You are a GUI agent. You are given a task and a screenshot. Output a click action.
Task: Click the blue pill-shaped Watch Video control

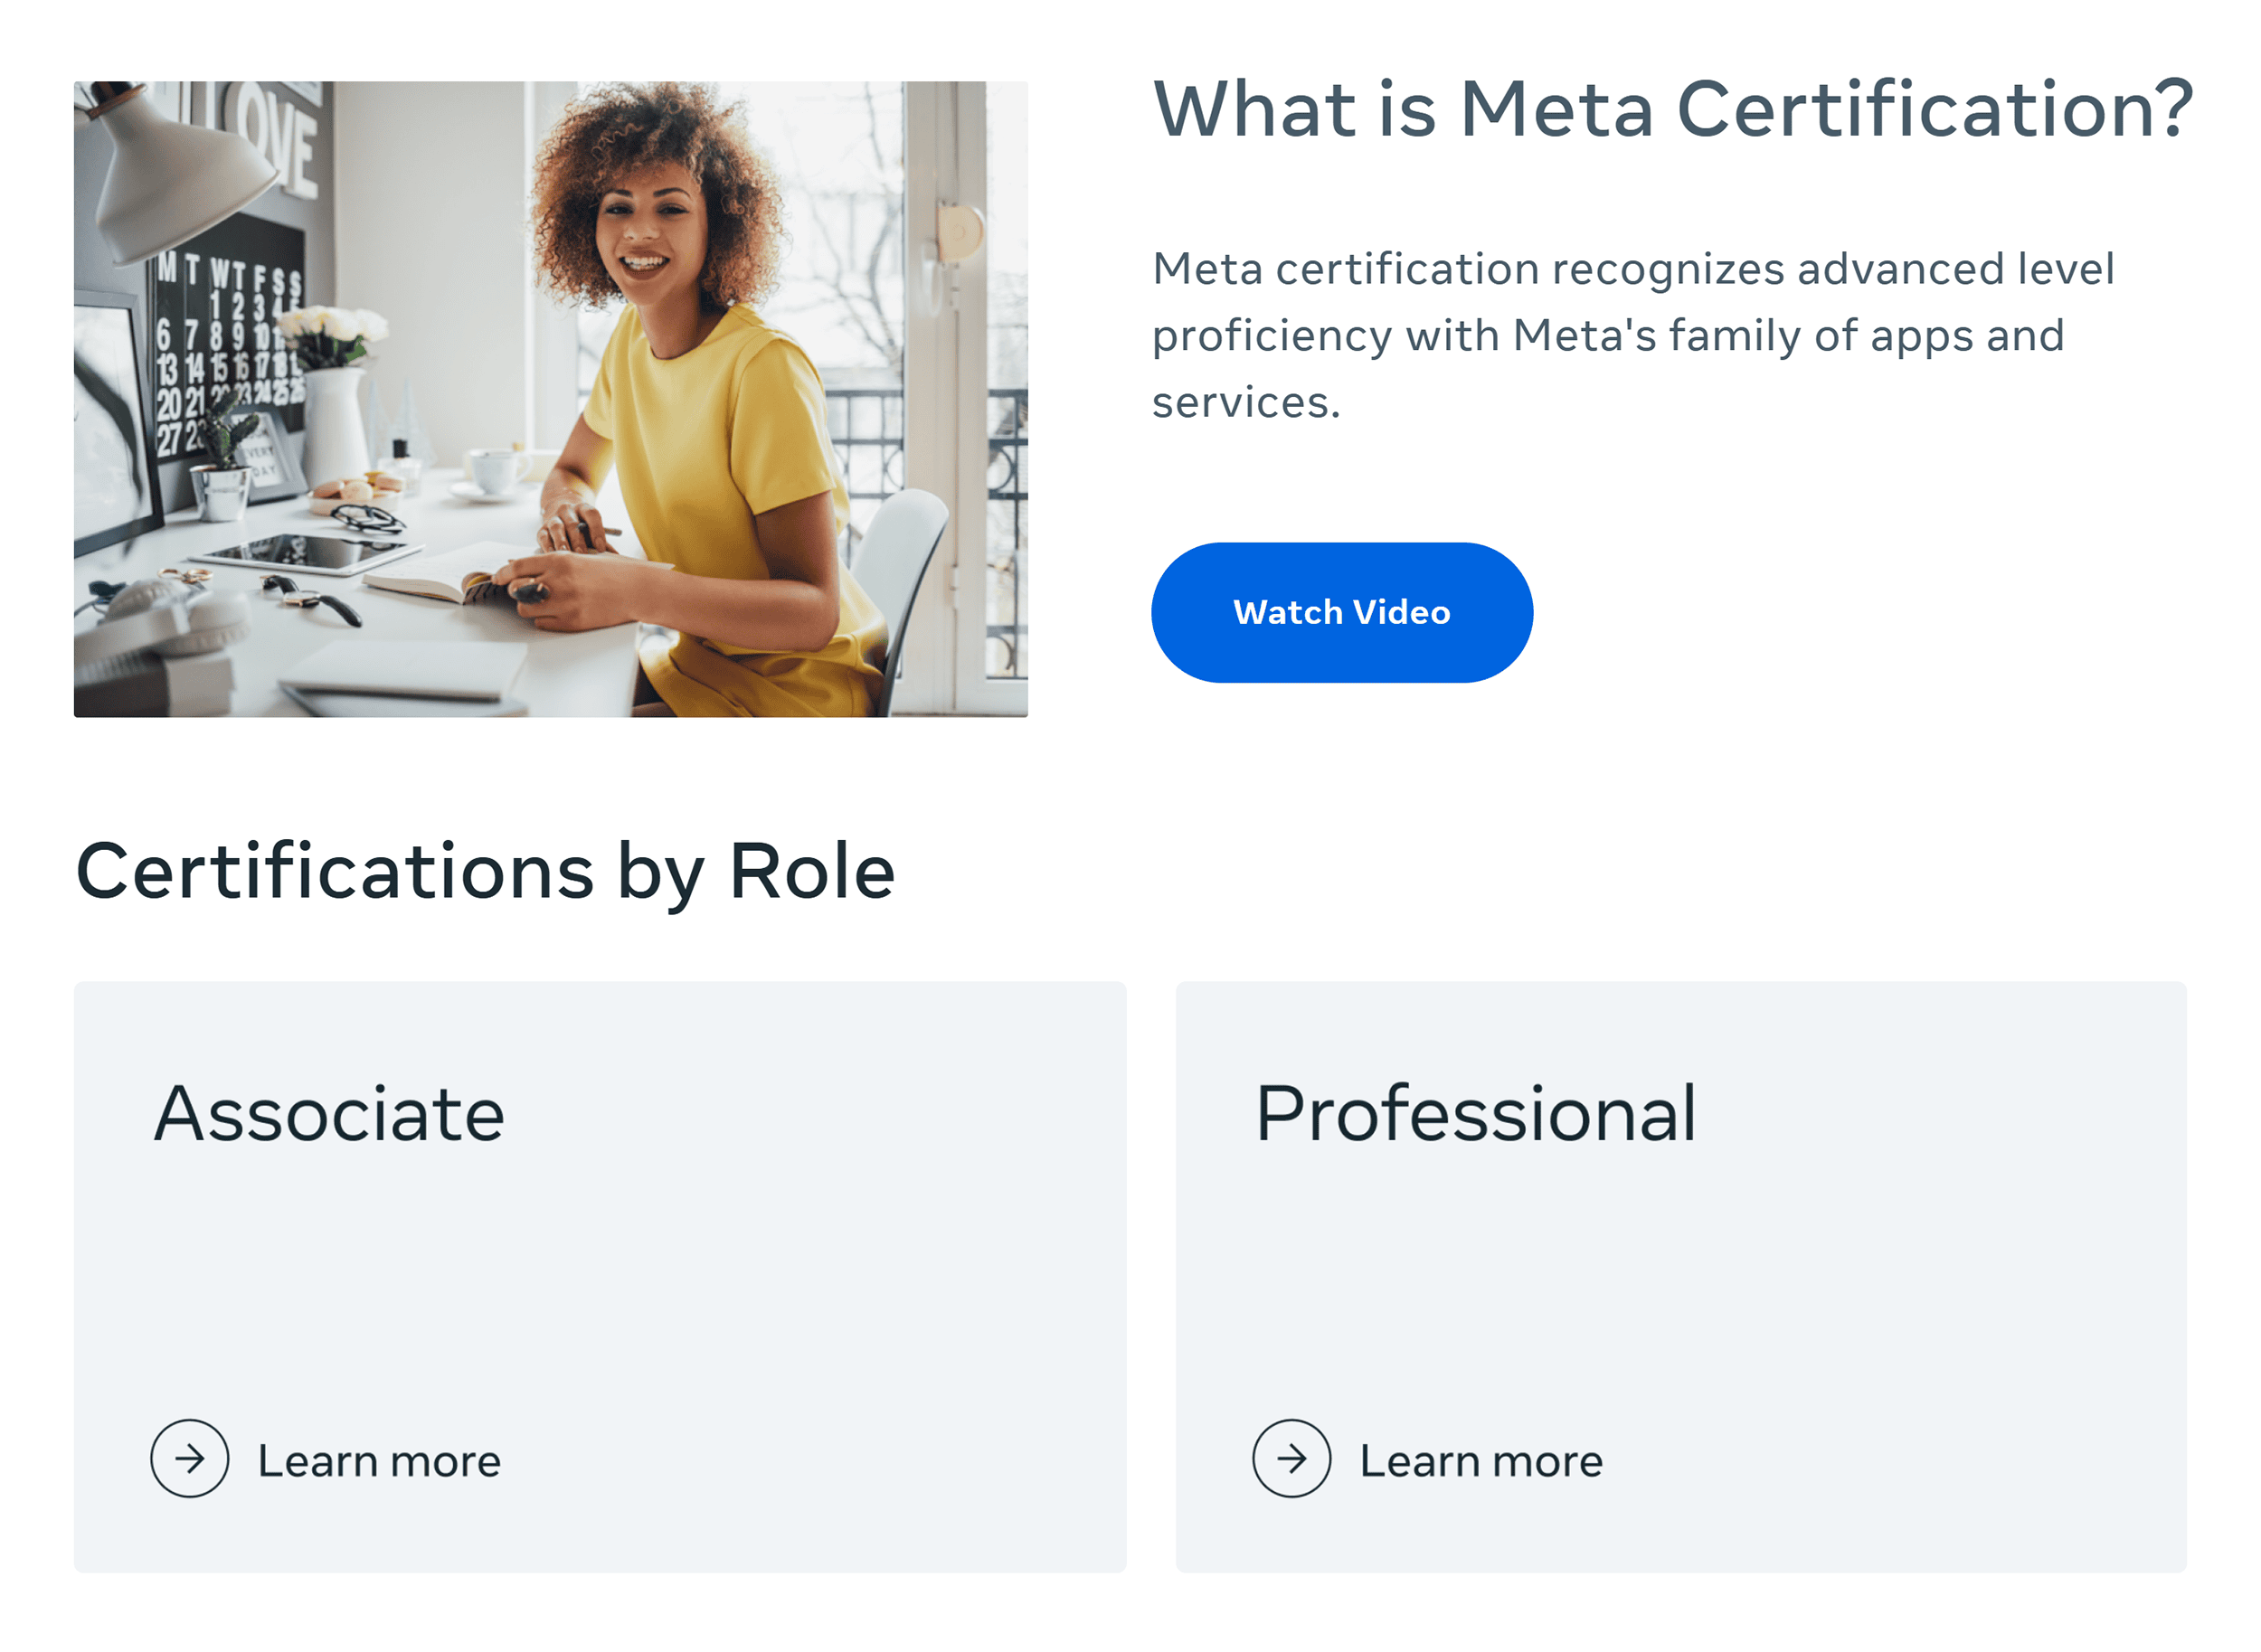[1342, 613]
